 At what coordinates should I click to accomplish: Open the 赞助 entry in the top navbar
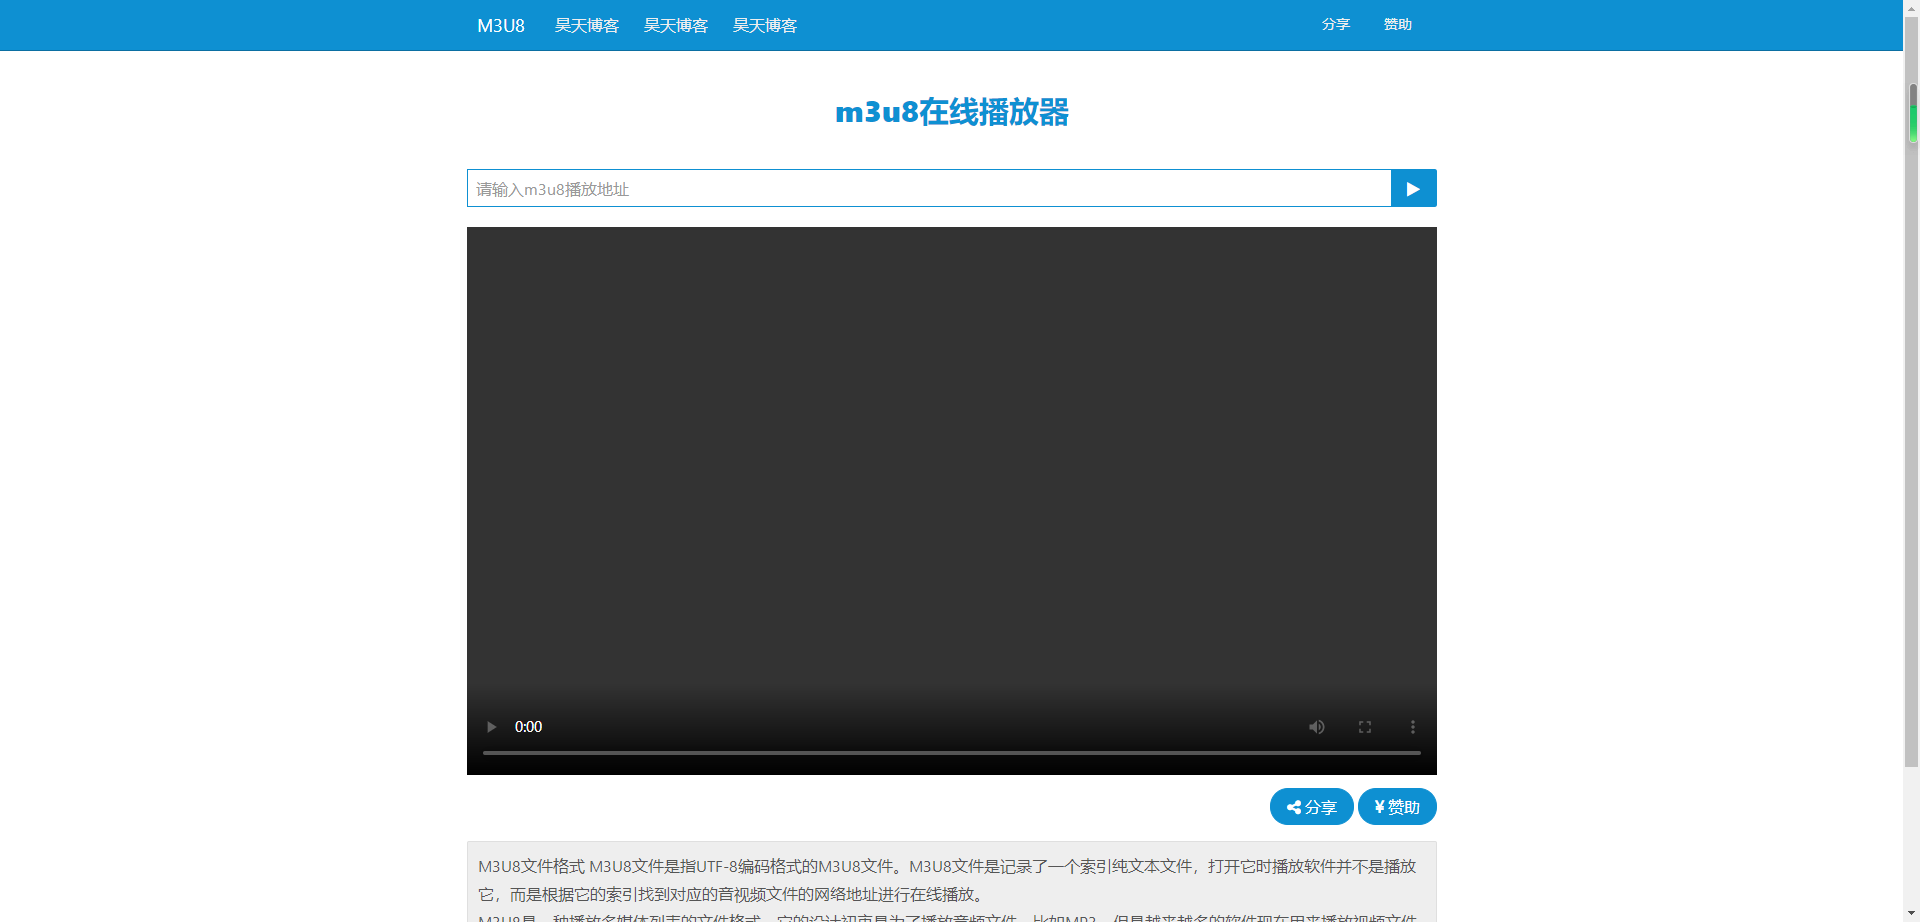(x=1397, y=25)
